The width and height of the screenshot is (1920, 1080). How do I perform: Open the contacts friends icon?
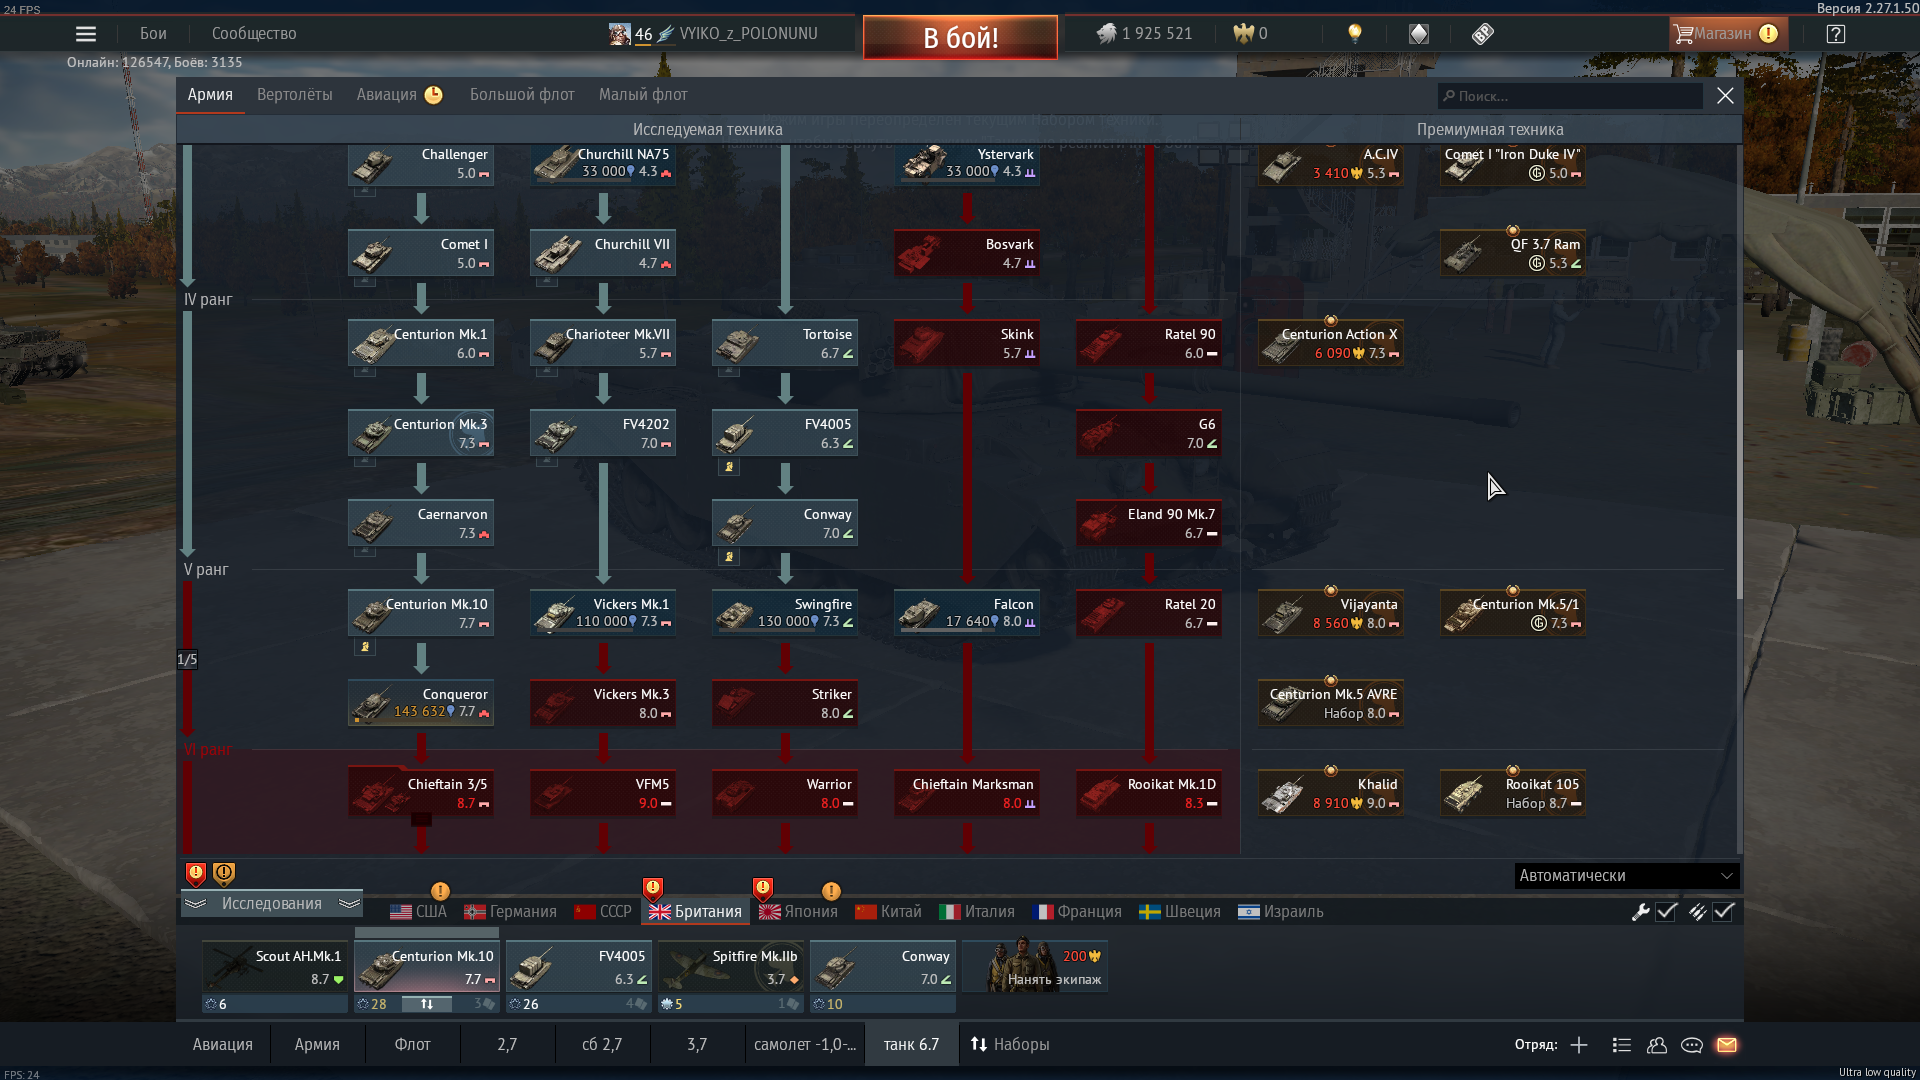tap(1657, 1045)
